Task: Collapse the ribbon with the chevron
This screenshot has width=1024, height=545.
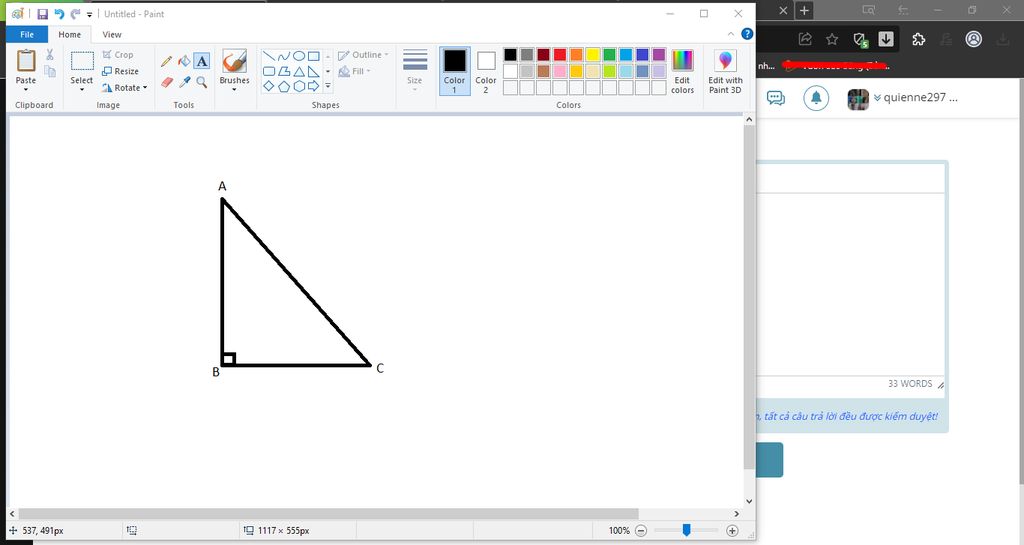Action: [731, 34]
